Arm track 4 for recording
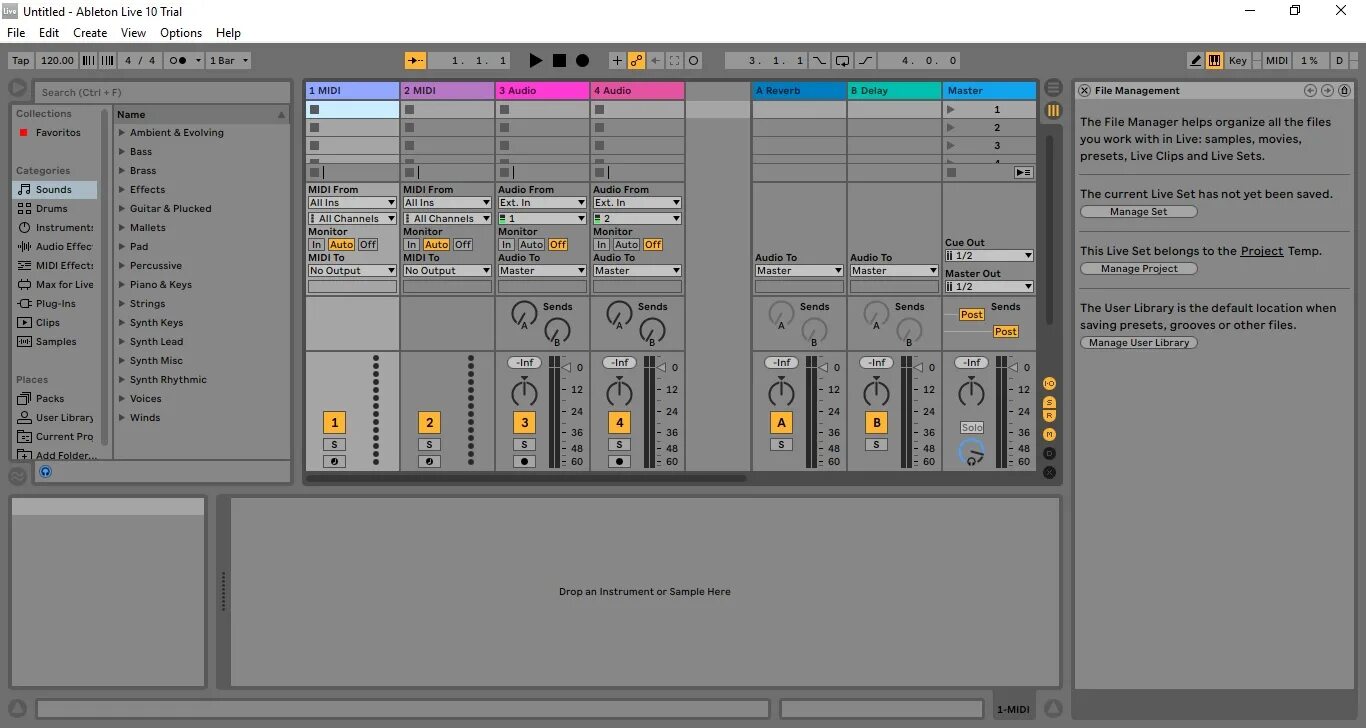Image resolution: width=1366 pixels, height=728 pixels. (619, 462)
